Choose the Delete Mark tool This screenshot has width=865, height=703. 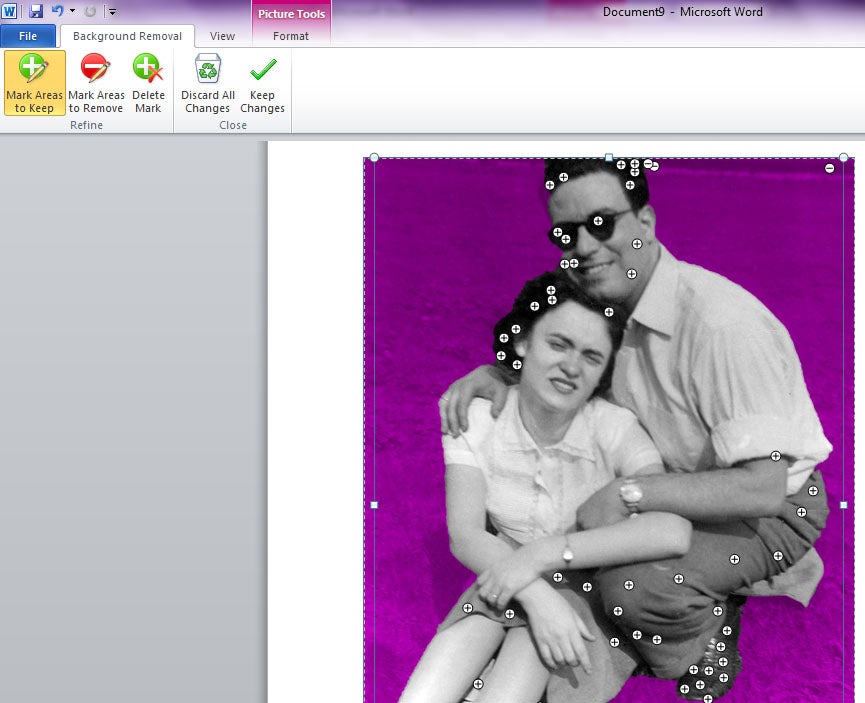148,83
